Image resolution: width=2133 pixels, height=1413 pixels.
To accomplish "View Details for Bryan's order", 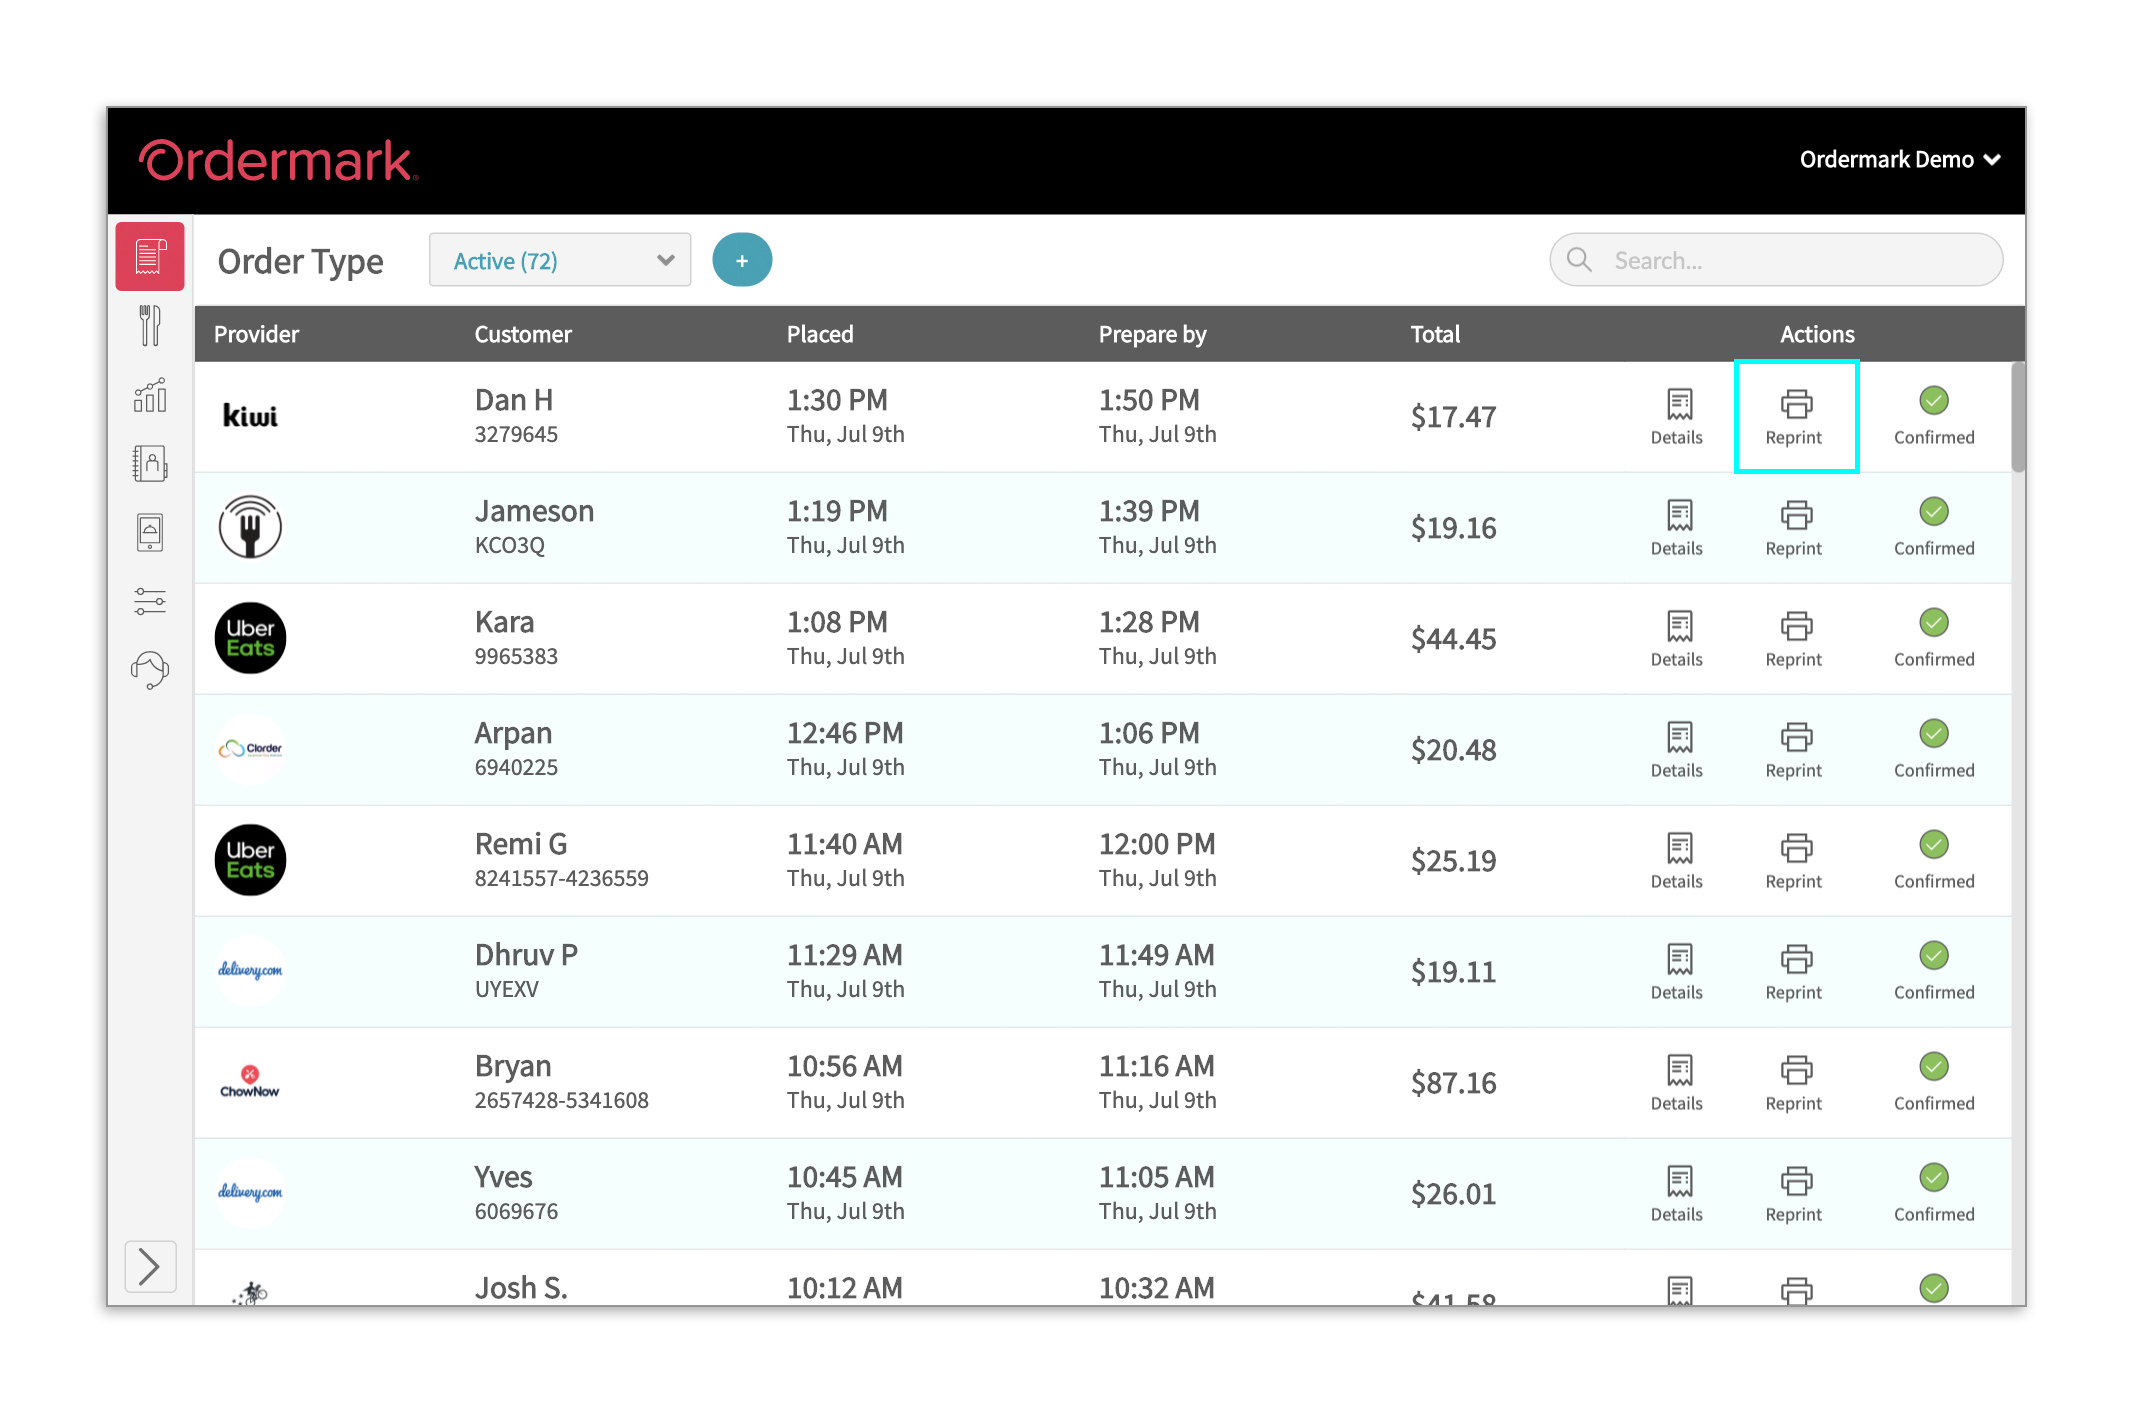I will click(1677, 1082).
